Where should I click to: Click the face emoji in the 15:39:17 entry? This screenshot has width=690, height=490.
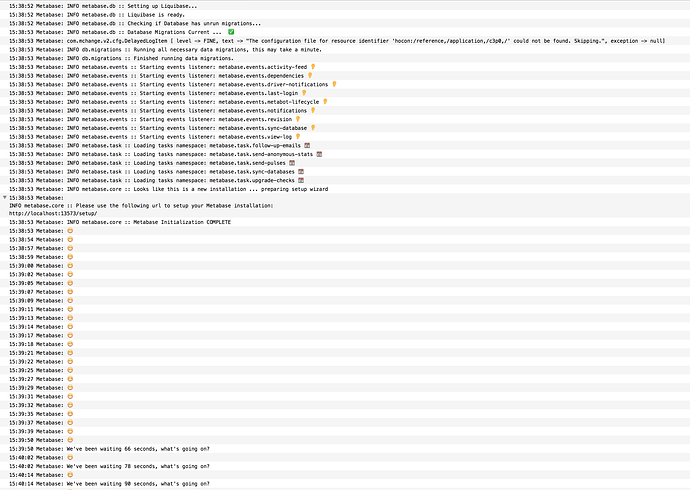click(x=70, y=335)
